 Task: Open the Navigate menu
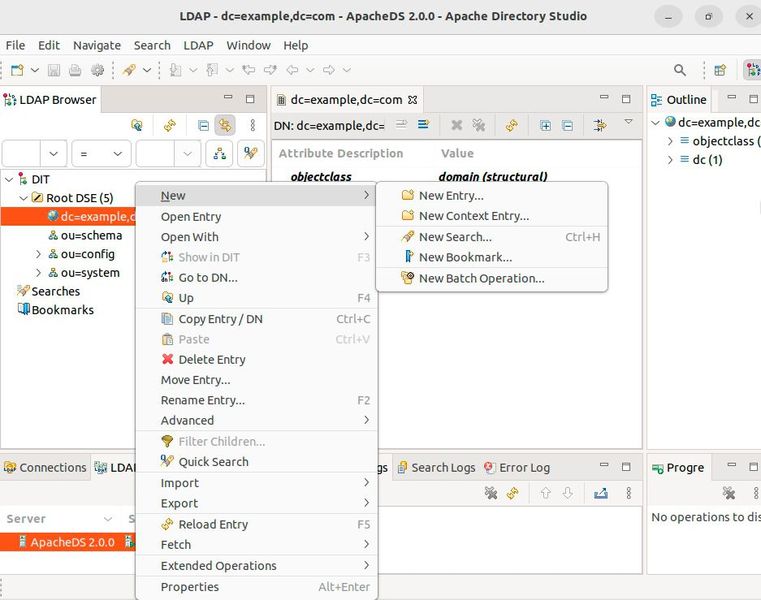[x=97, y=46]
